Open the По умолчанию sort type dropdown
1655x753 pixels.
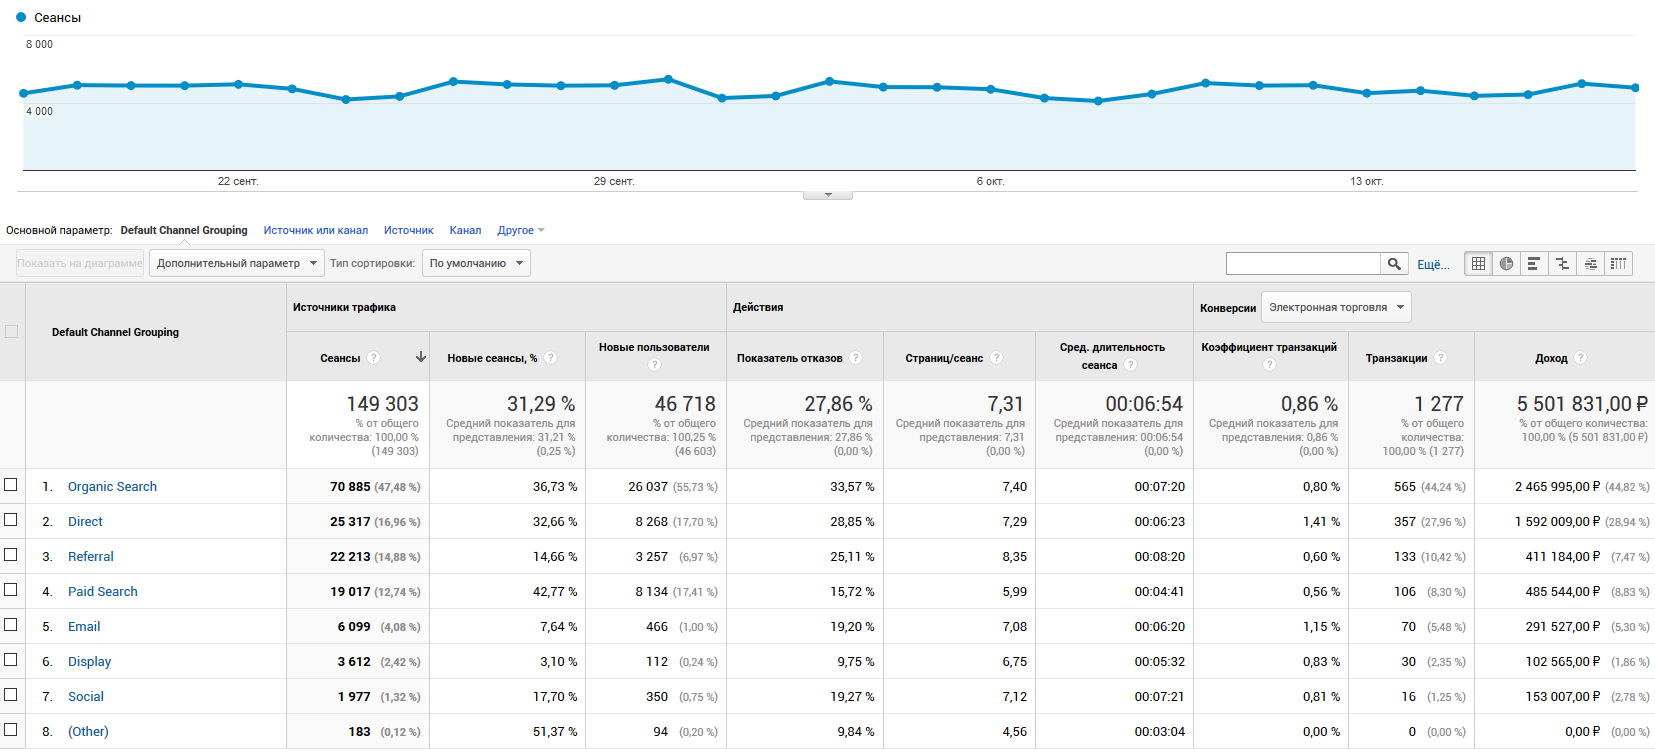pyautogui.click(x=476, y=264)
